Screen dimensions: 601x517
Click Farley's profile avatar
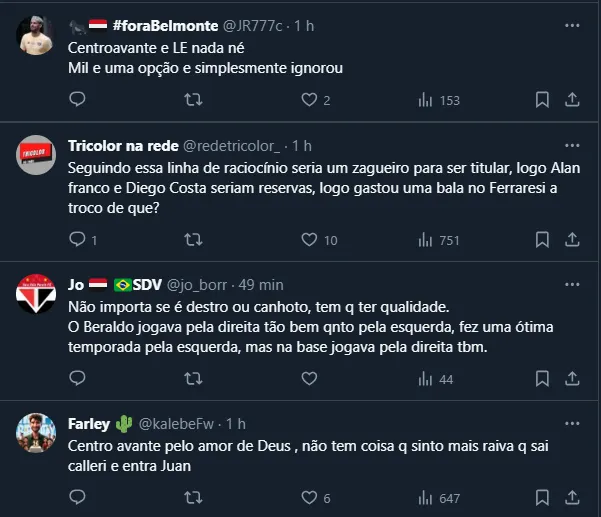[x=36, y=432]
